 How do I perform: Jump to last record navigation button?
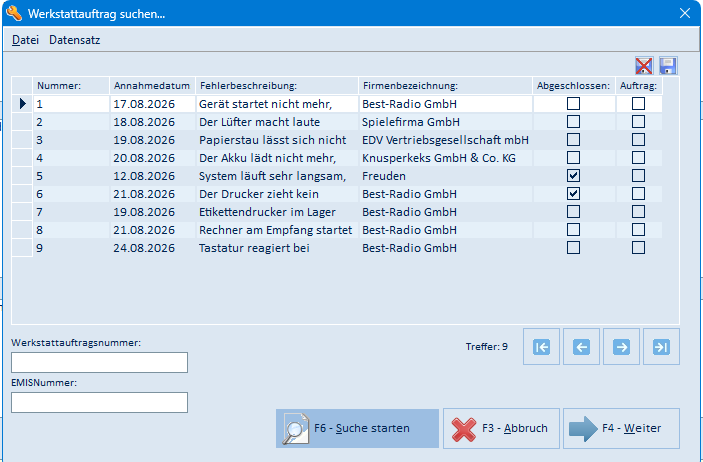click(x=661, y=347)
